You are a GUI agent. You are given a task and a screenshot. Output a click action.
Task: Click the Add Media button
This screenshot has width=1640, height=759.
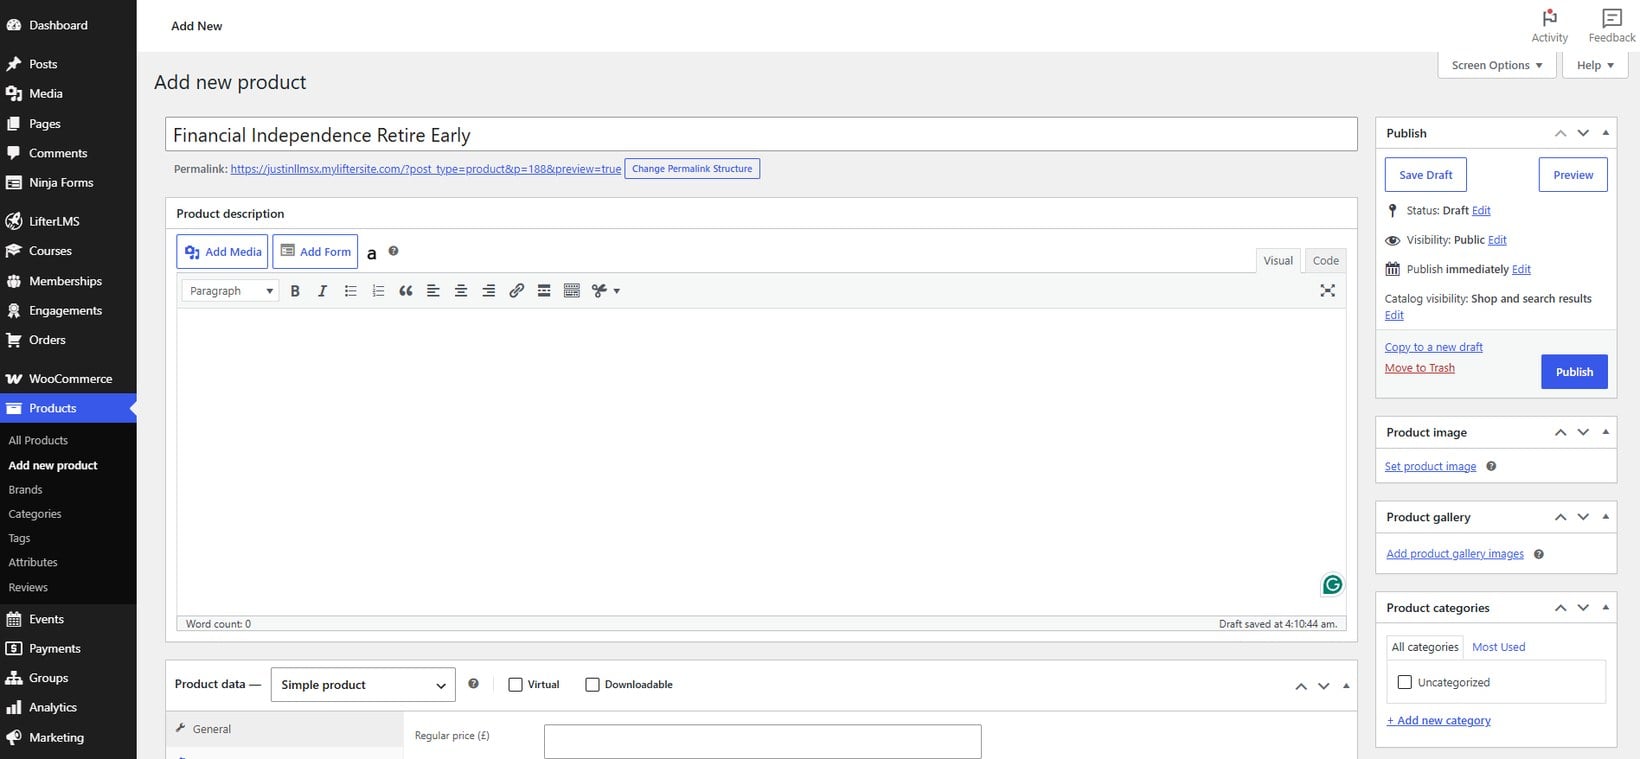[222, 252]
